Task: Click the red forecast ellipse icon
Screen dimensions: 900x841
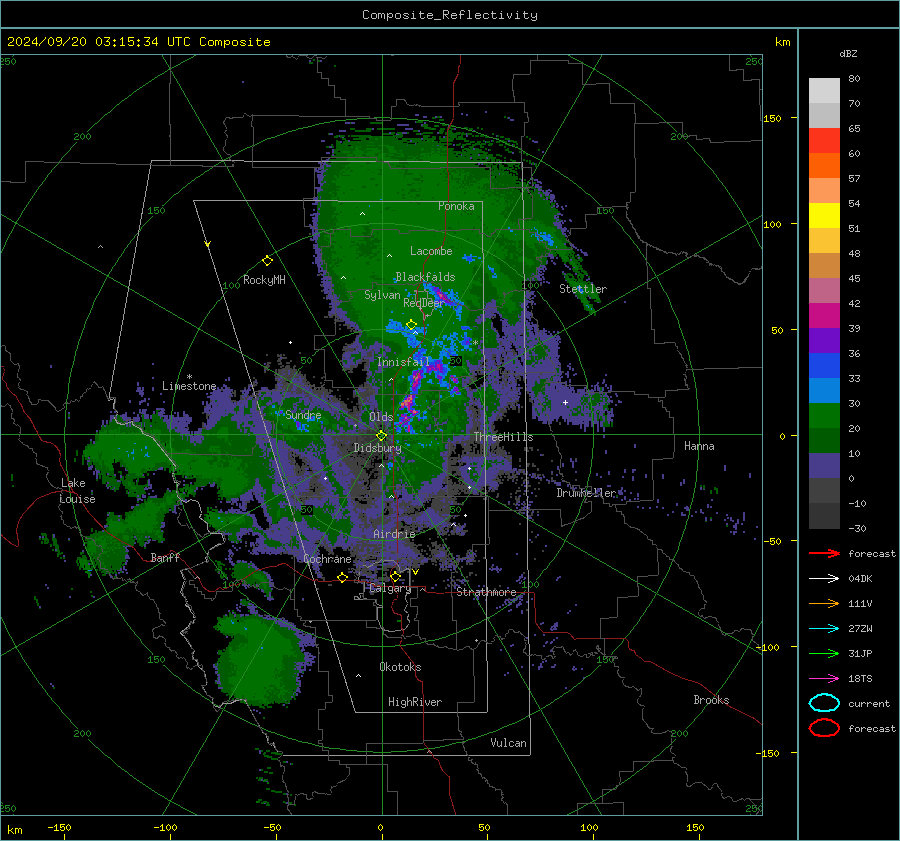Action: click(824, 728)
